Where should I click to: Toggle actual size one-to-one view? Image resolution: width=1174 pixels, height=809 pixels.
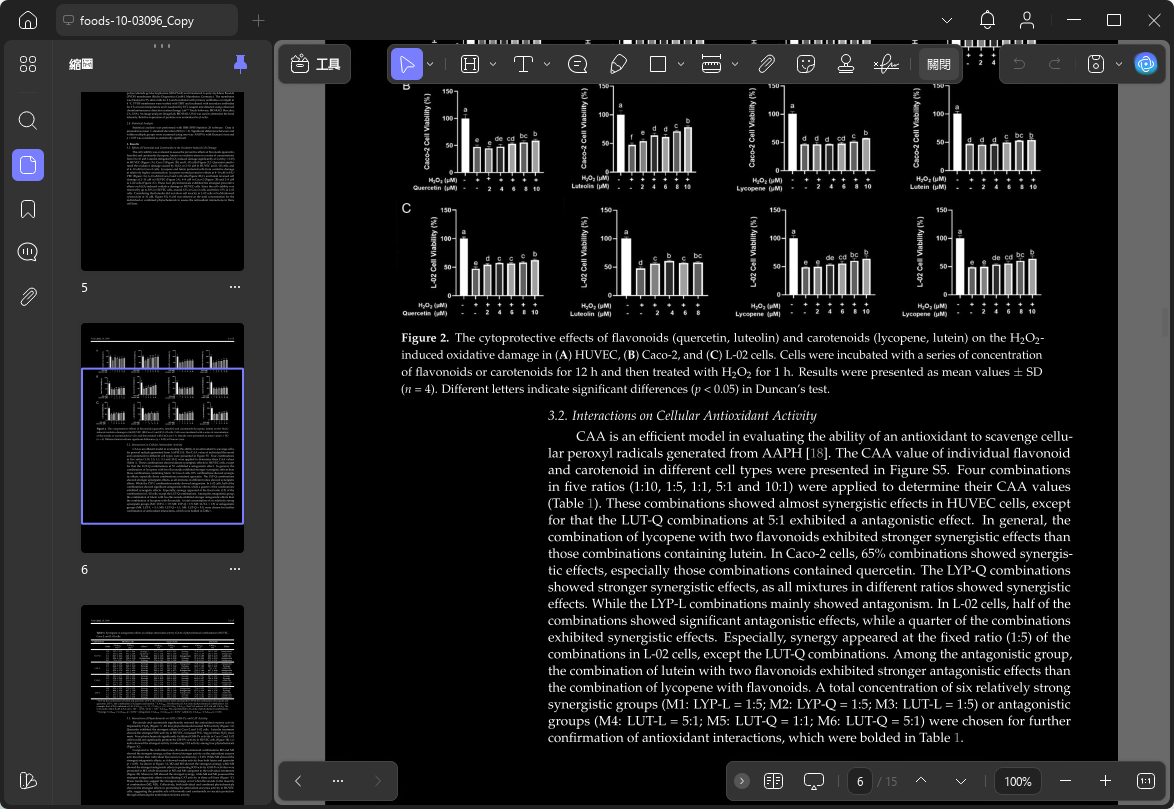pyautogui.click(x=1146, y=781)
